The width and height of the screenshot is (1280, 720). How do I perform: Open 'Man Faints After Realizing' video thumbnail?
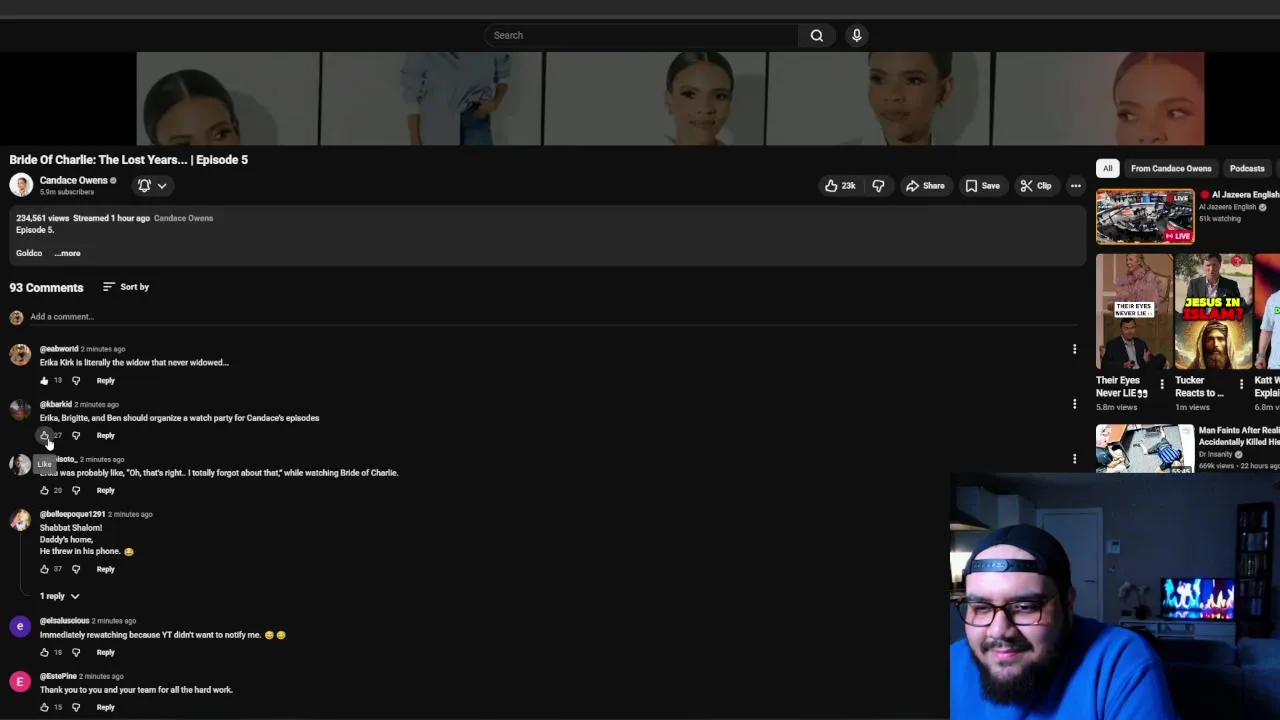click(x=1145, y=448)
